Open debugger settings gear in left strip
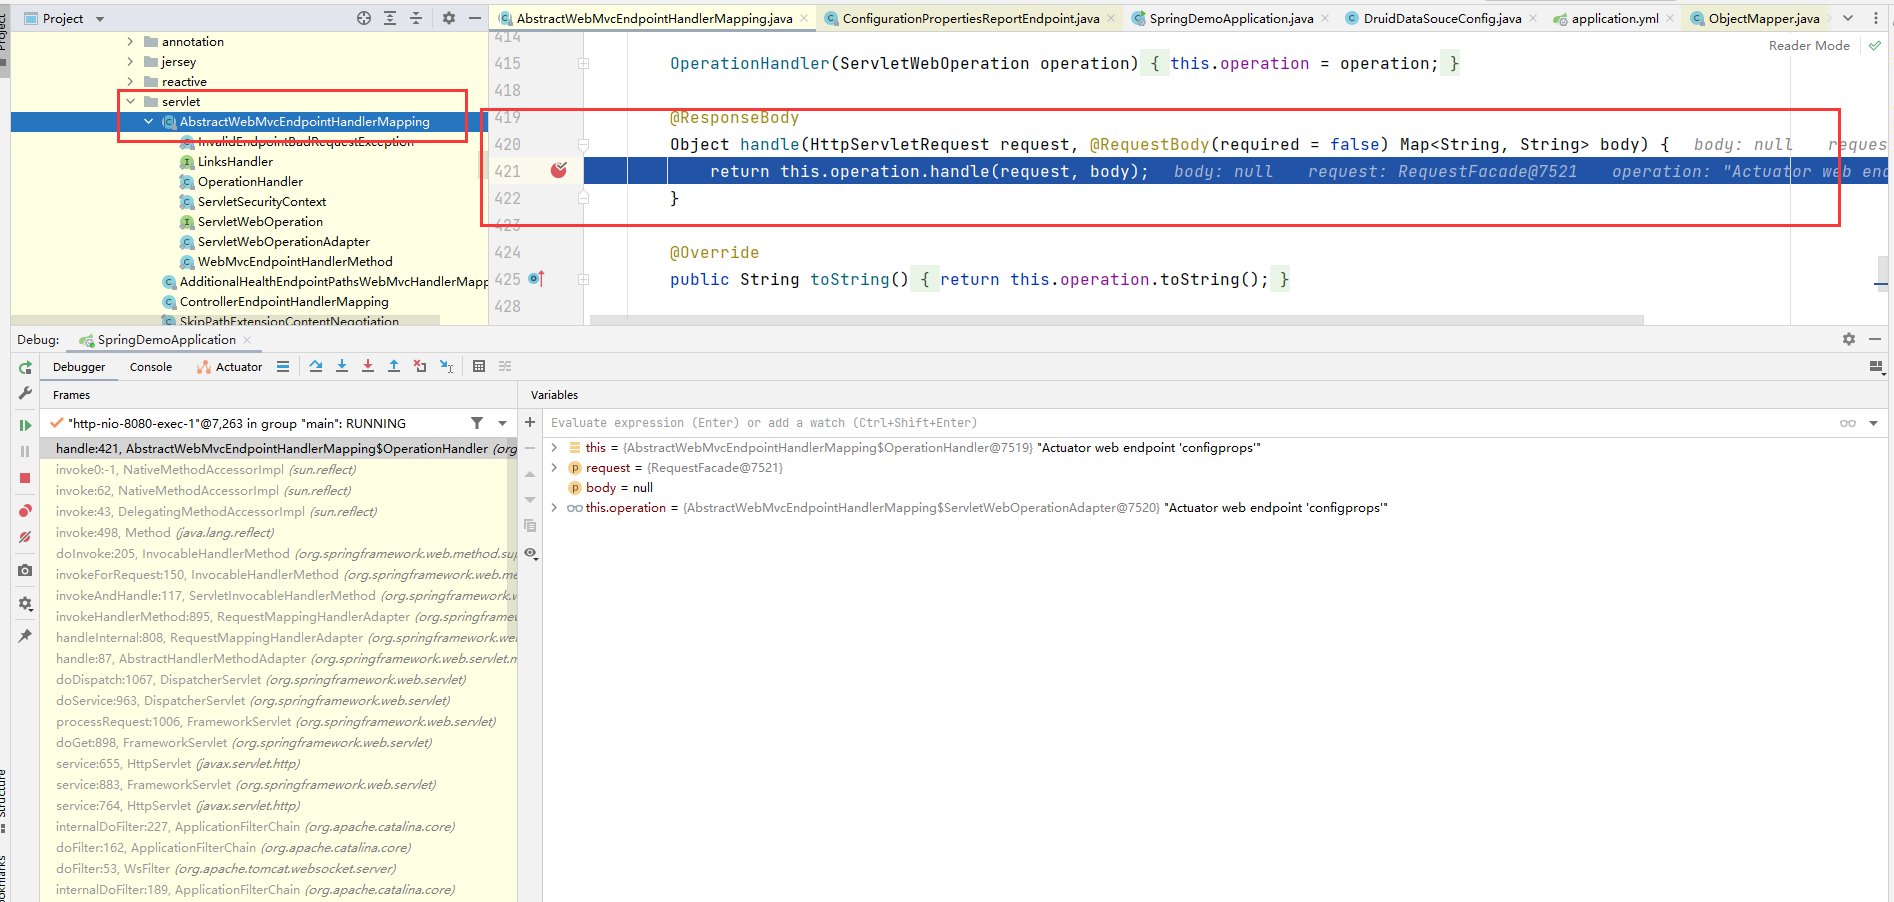The image size is (1894, 902). pyautogui.click(x=25, y=604)
